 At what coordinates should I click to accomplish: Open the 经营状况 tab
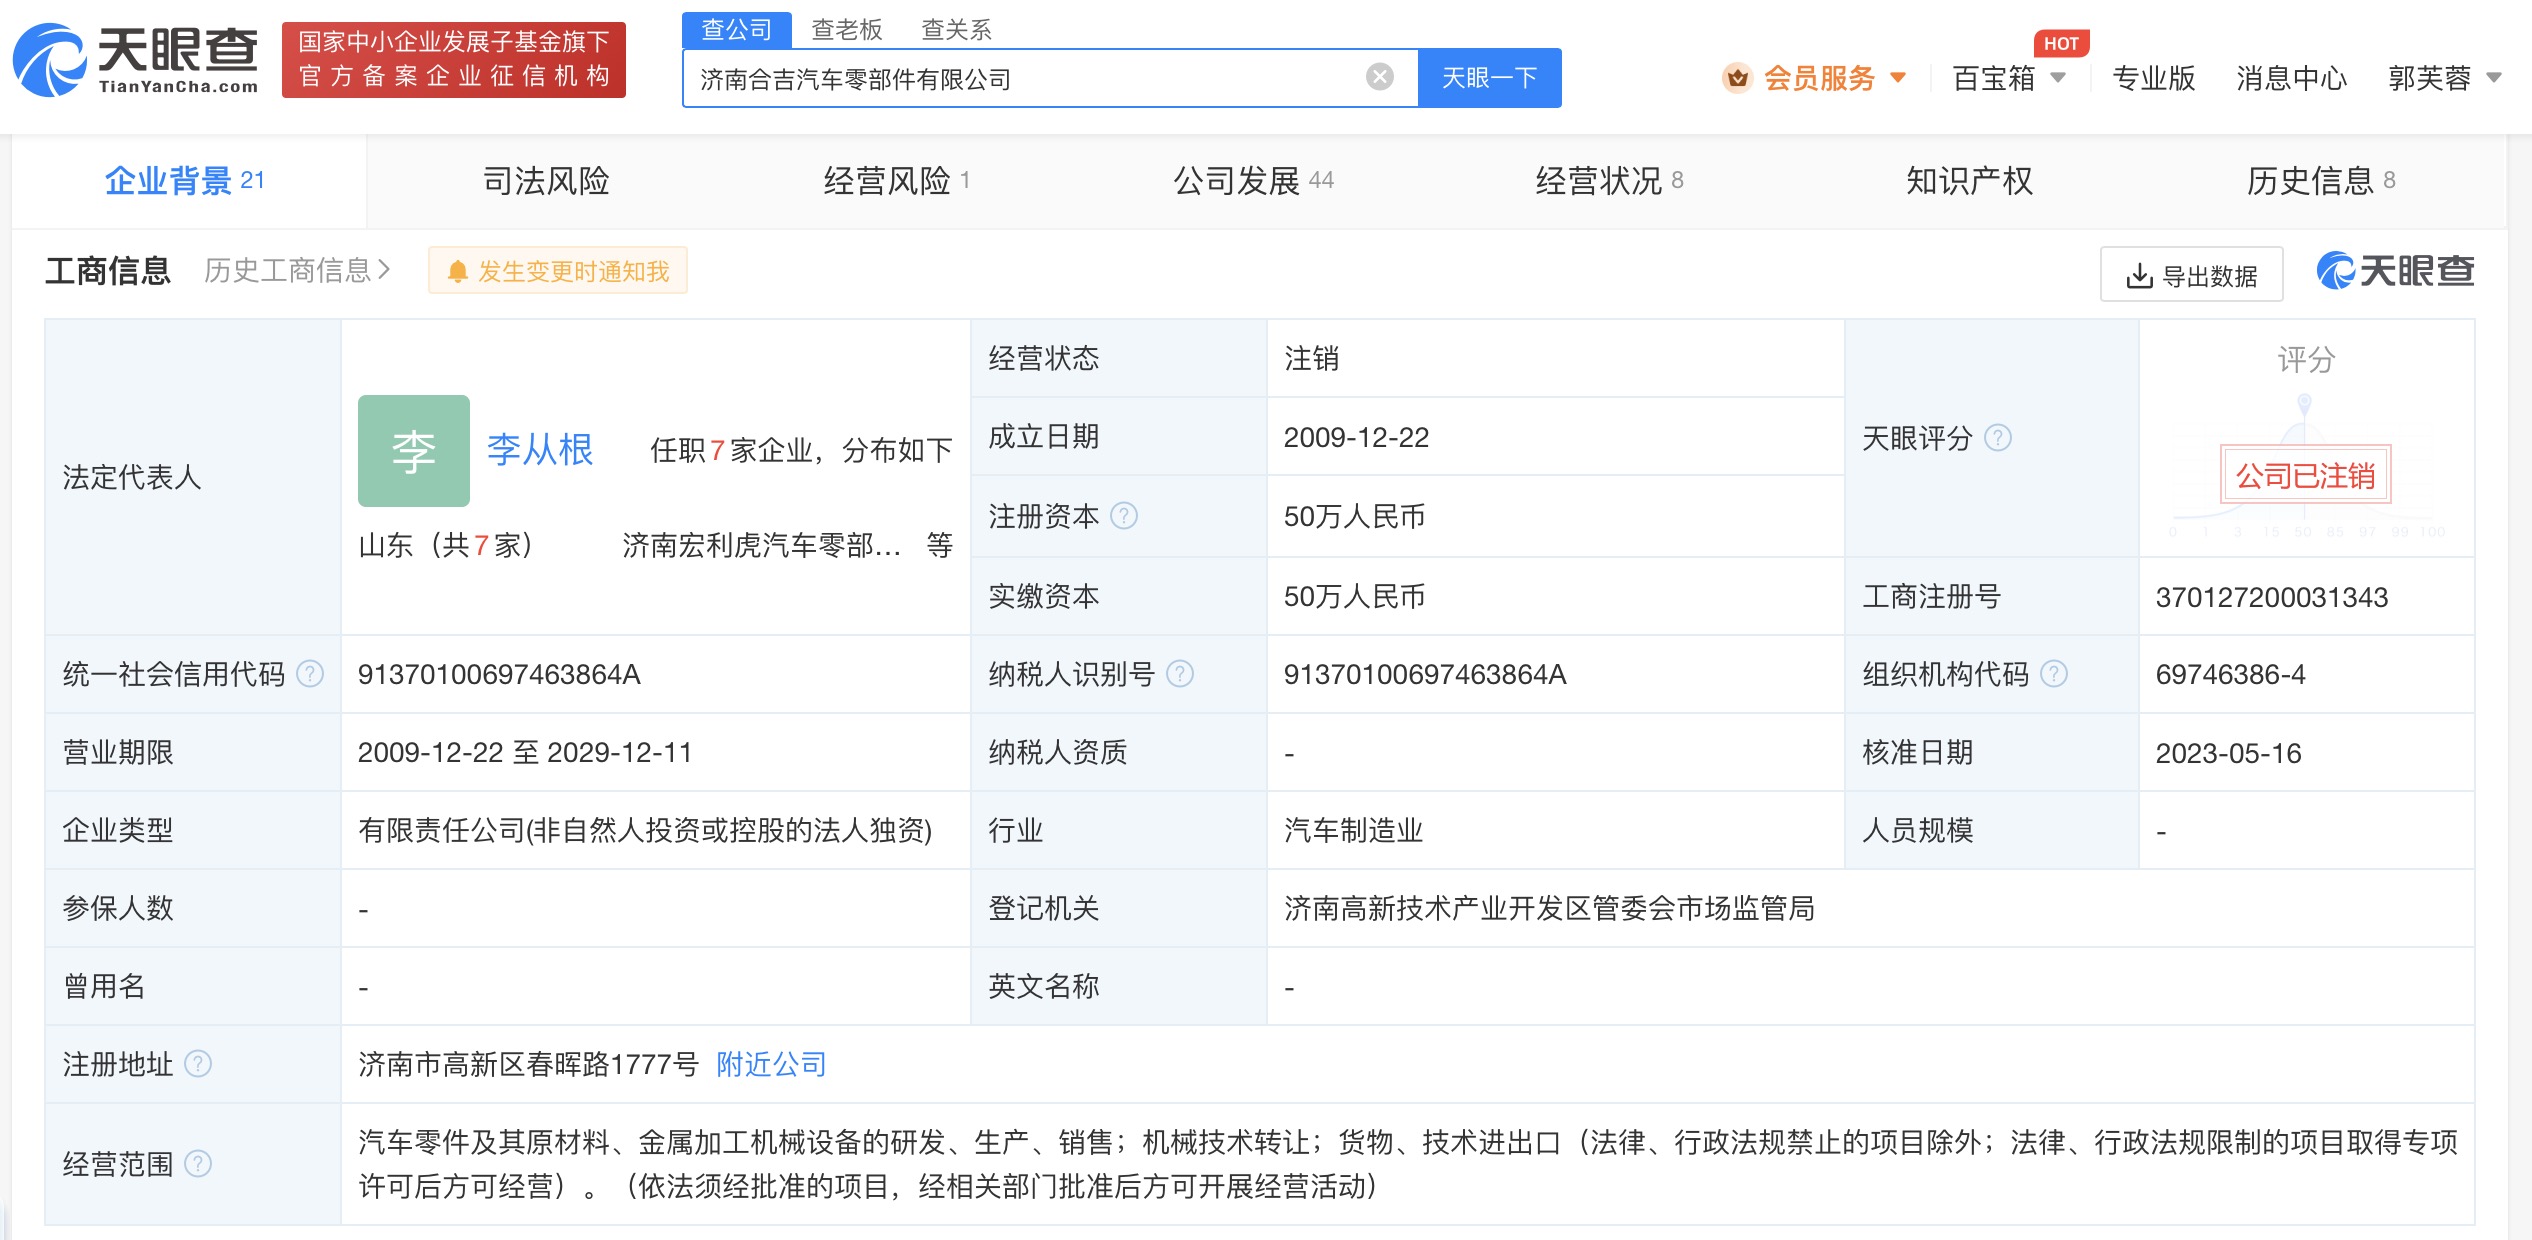pos(1610,181)
